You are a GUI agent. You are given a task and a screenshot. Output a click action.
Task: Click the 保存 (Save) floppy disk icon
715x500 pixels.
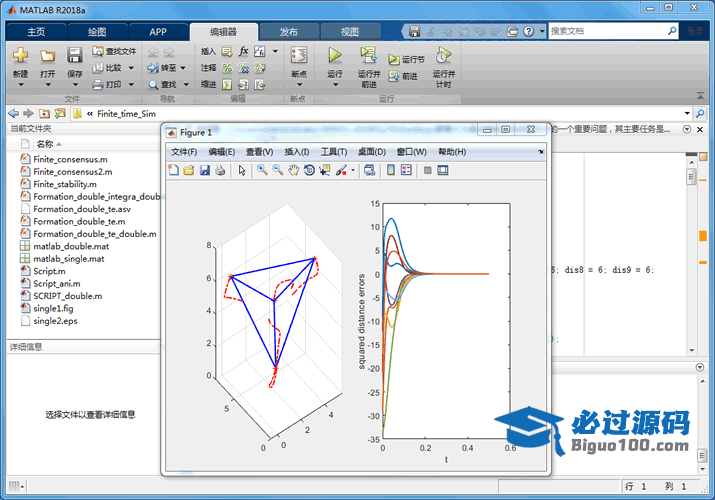click(74, 55)
